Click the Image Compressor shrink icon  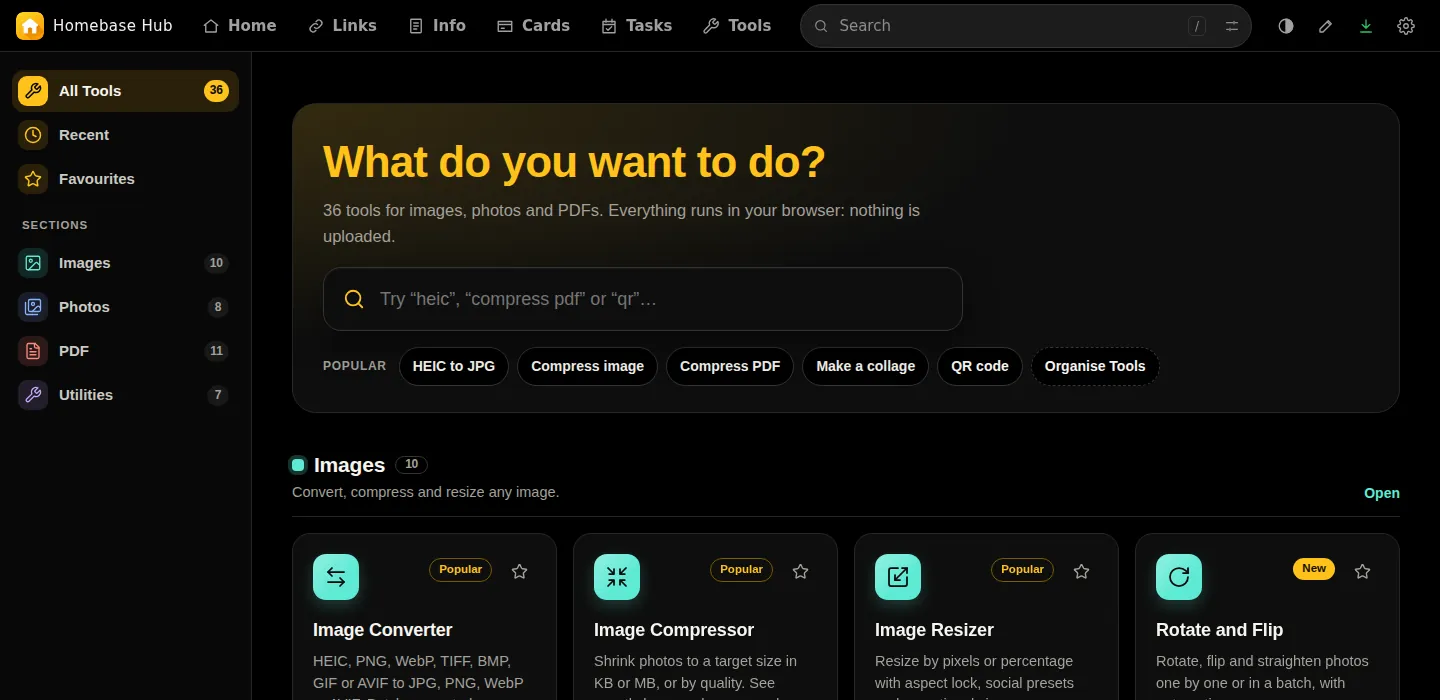(x=617, y=577)
